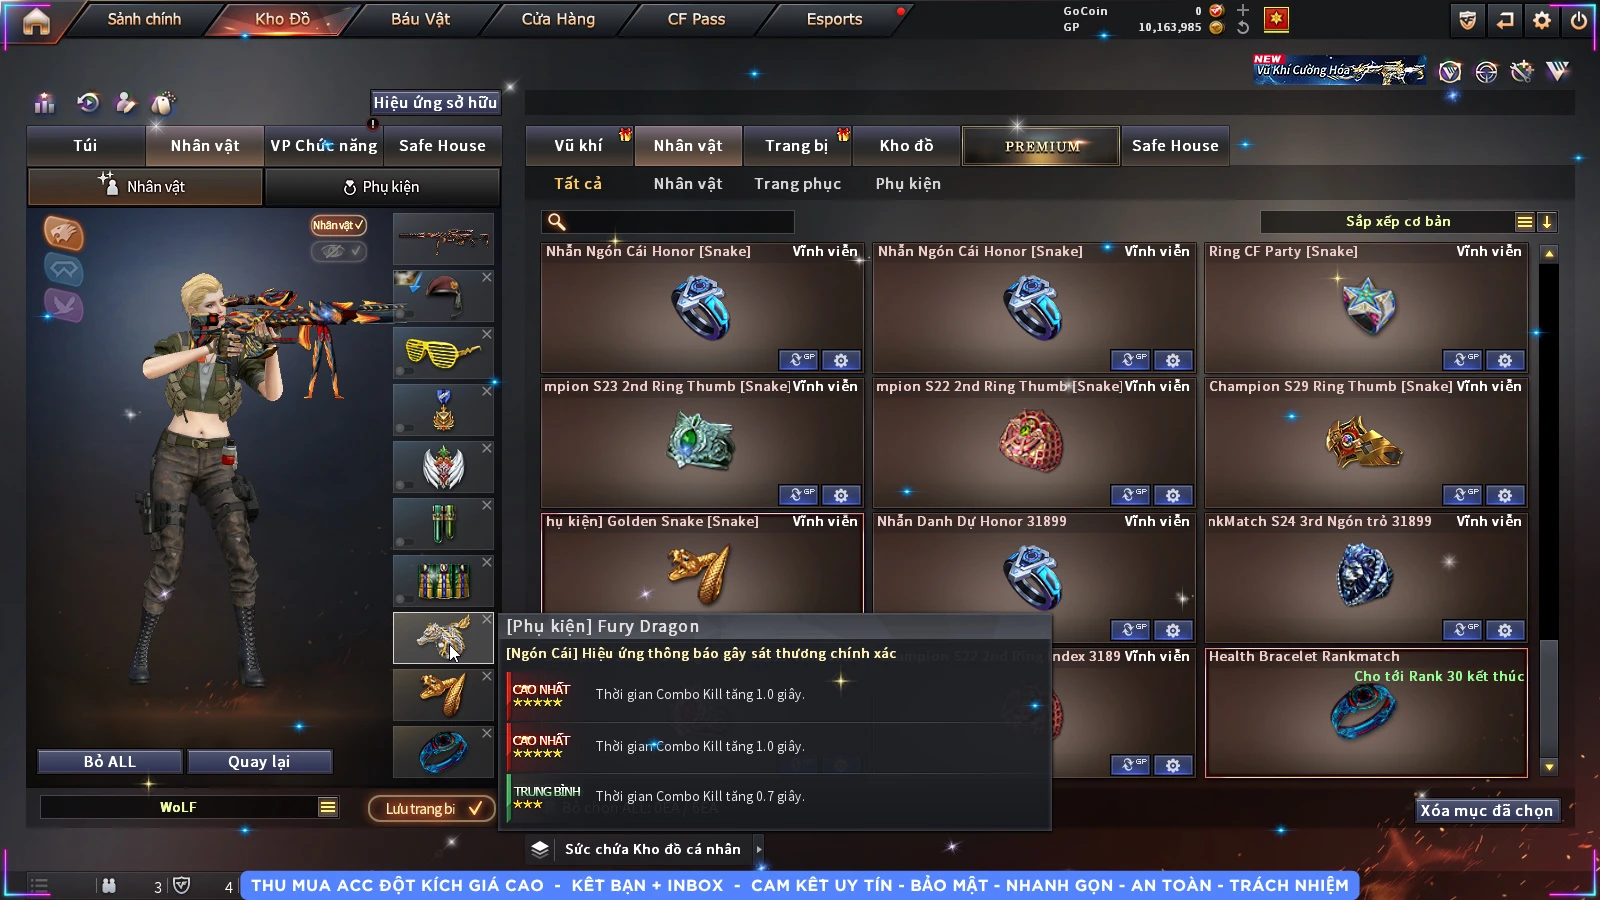
Task: Click the Vũ Khí Cường Hóa banner
Action: [1340, 70]
